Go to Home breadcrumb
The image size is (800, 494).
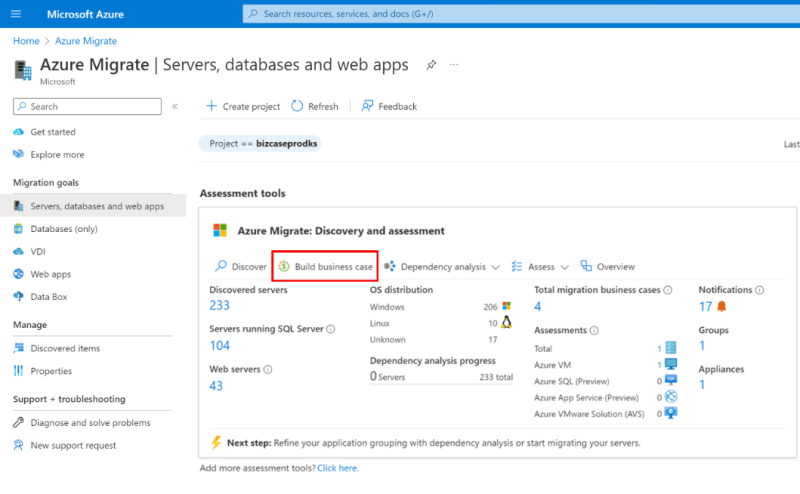[x=26, y=41]
